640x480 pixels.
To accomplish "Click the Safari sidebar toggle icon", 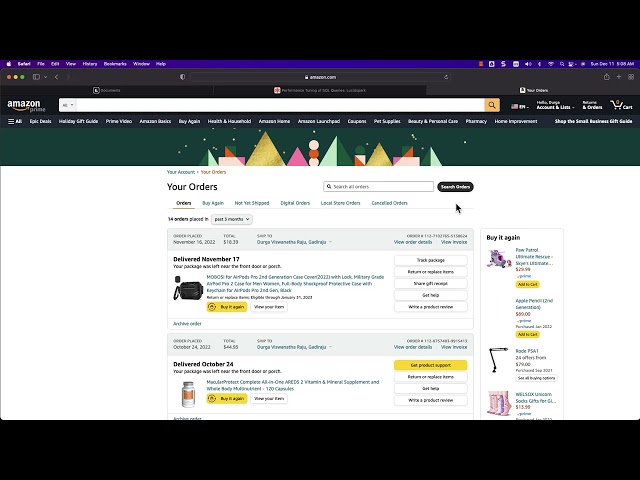I will [x=36, y=77].
